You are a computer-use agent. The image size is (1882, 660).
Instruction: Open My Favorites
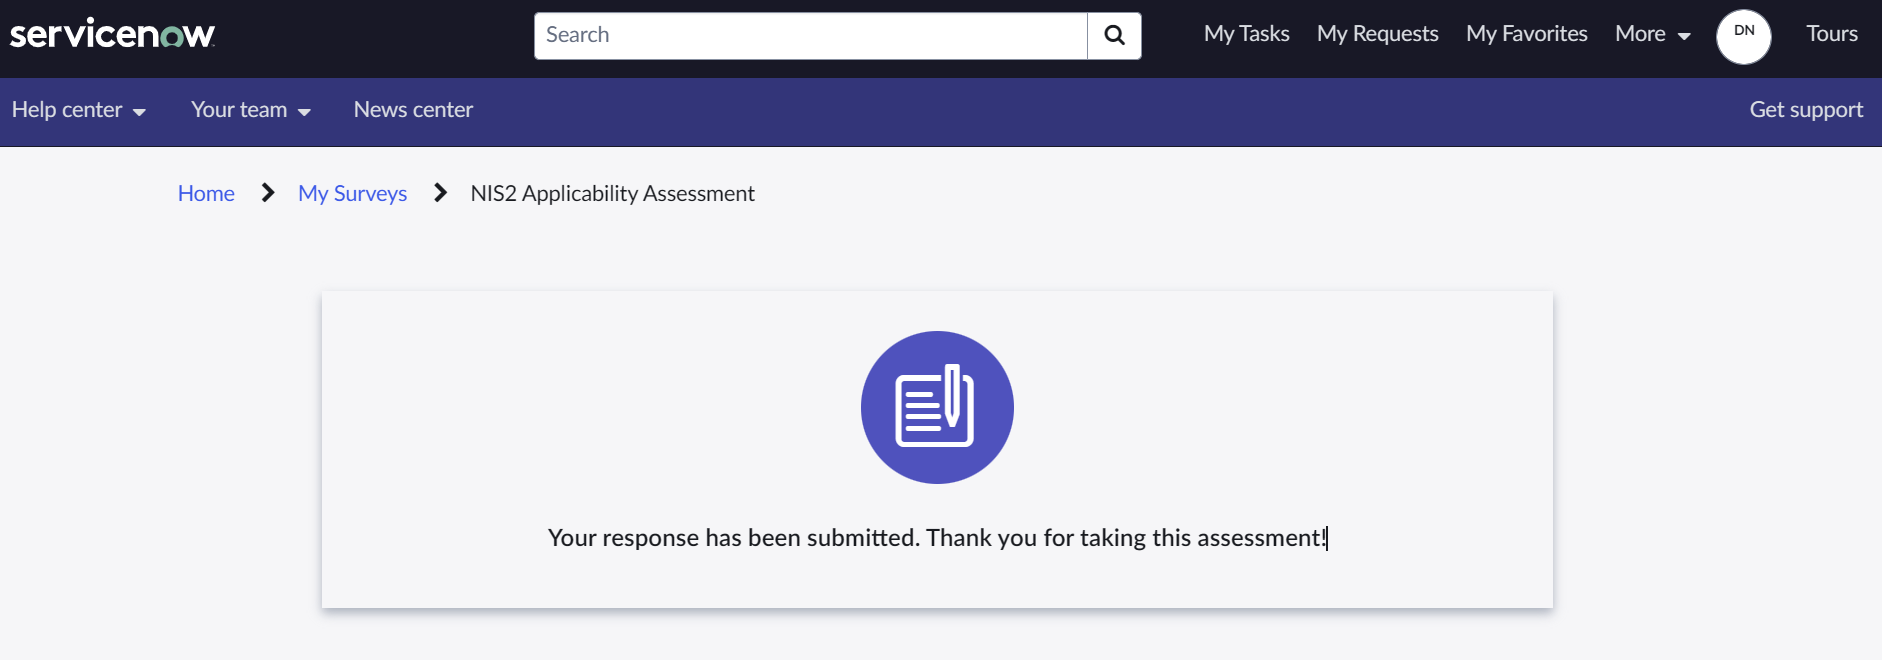pyautogui.click(x=1526, y=34)
